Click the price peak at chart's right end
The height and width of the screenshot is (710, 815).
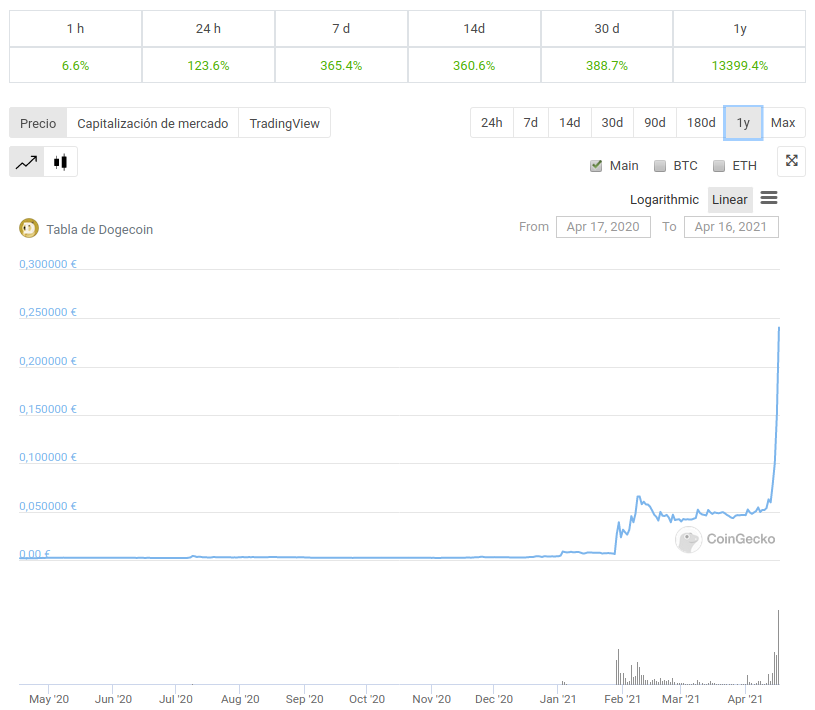[x=779, y=327]
